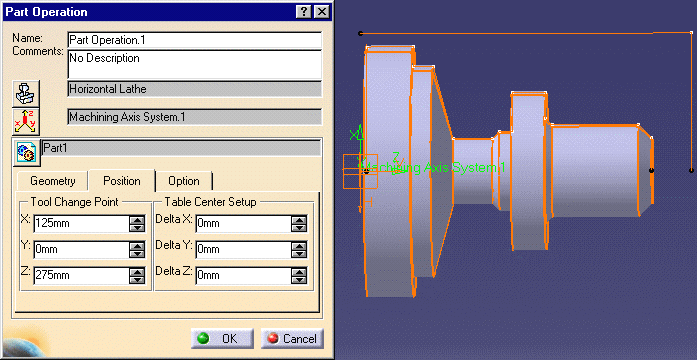Click the Cancel button
The image size is (697, 360).
(x=292, y=339)
